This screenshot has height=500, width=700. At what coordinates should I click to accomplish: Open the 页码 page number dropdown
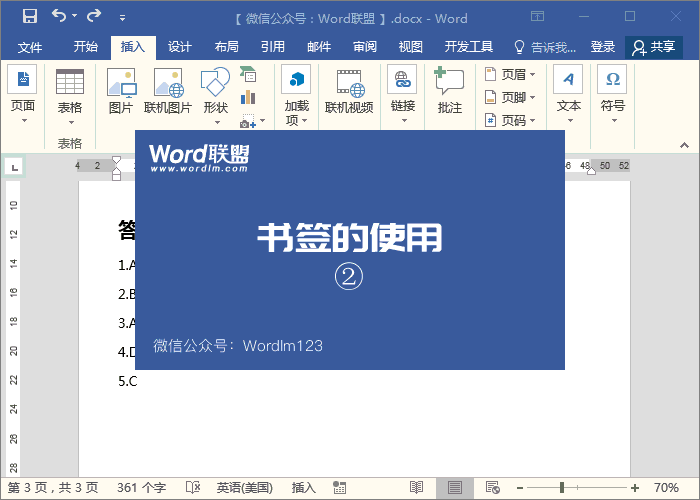click(510, 121)
